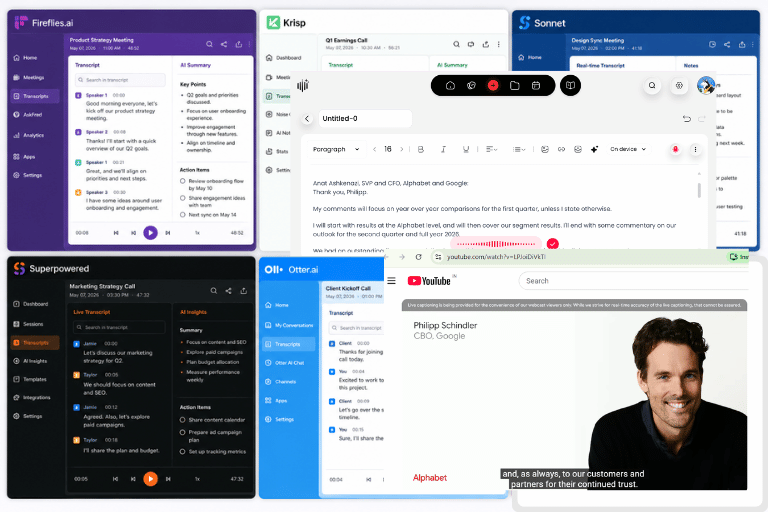
Task: Open the folder icon in the black toolbar
Action: pos(514,85)
